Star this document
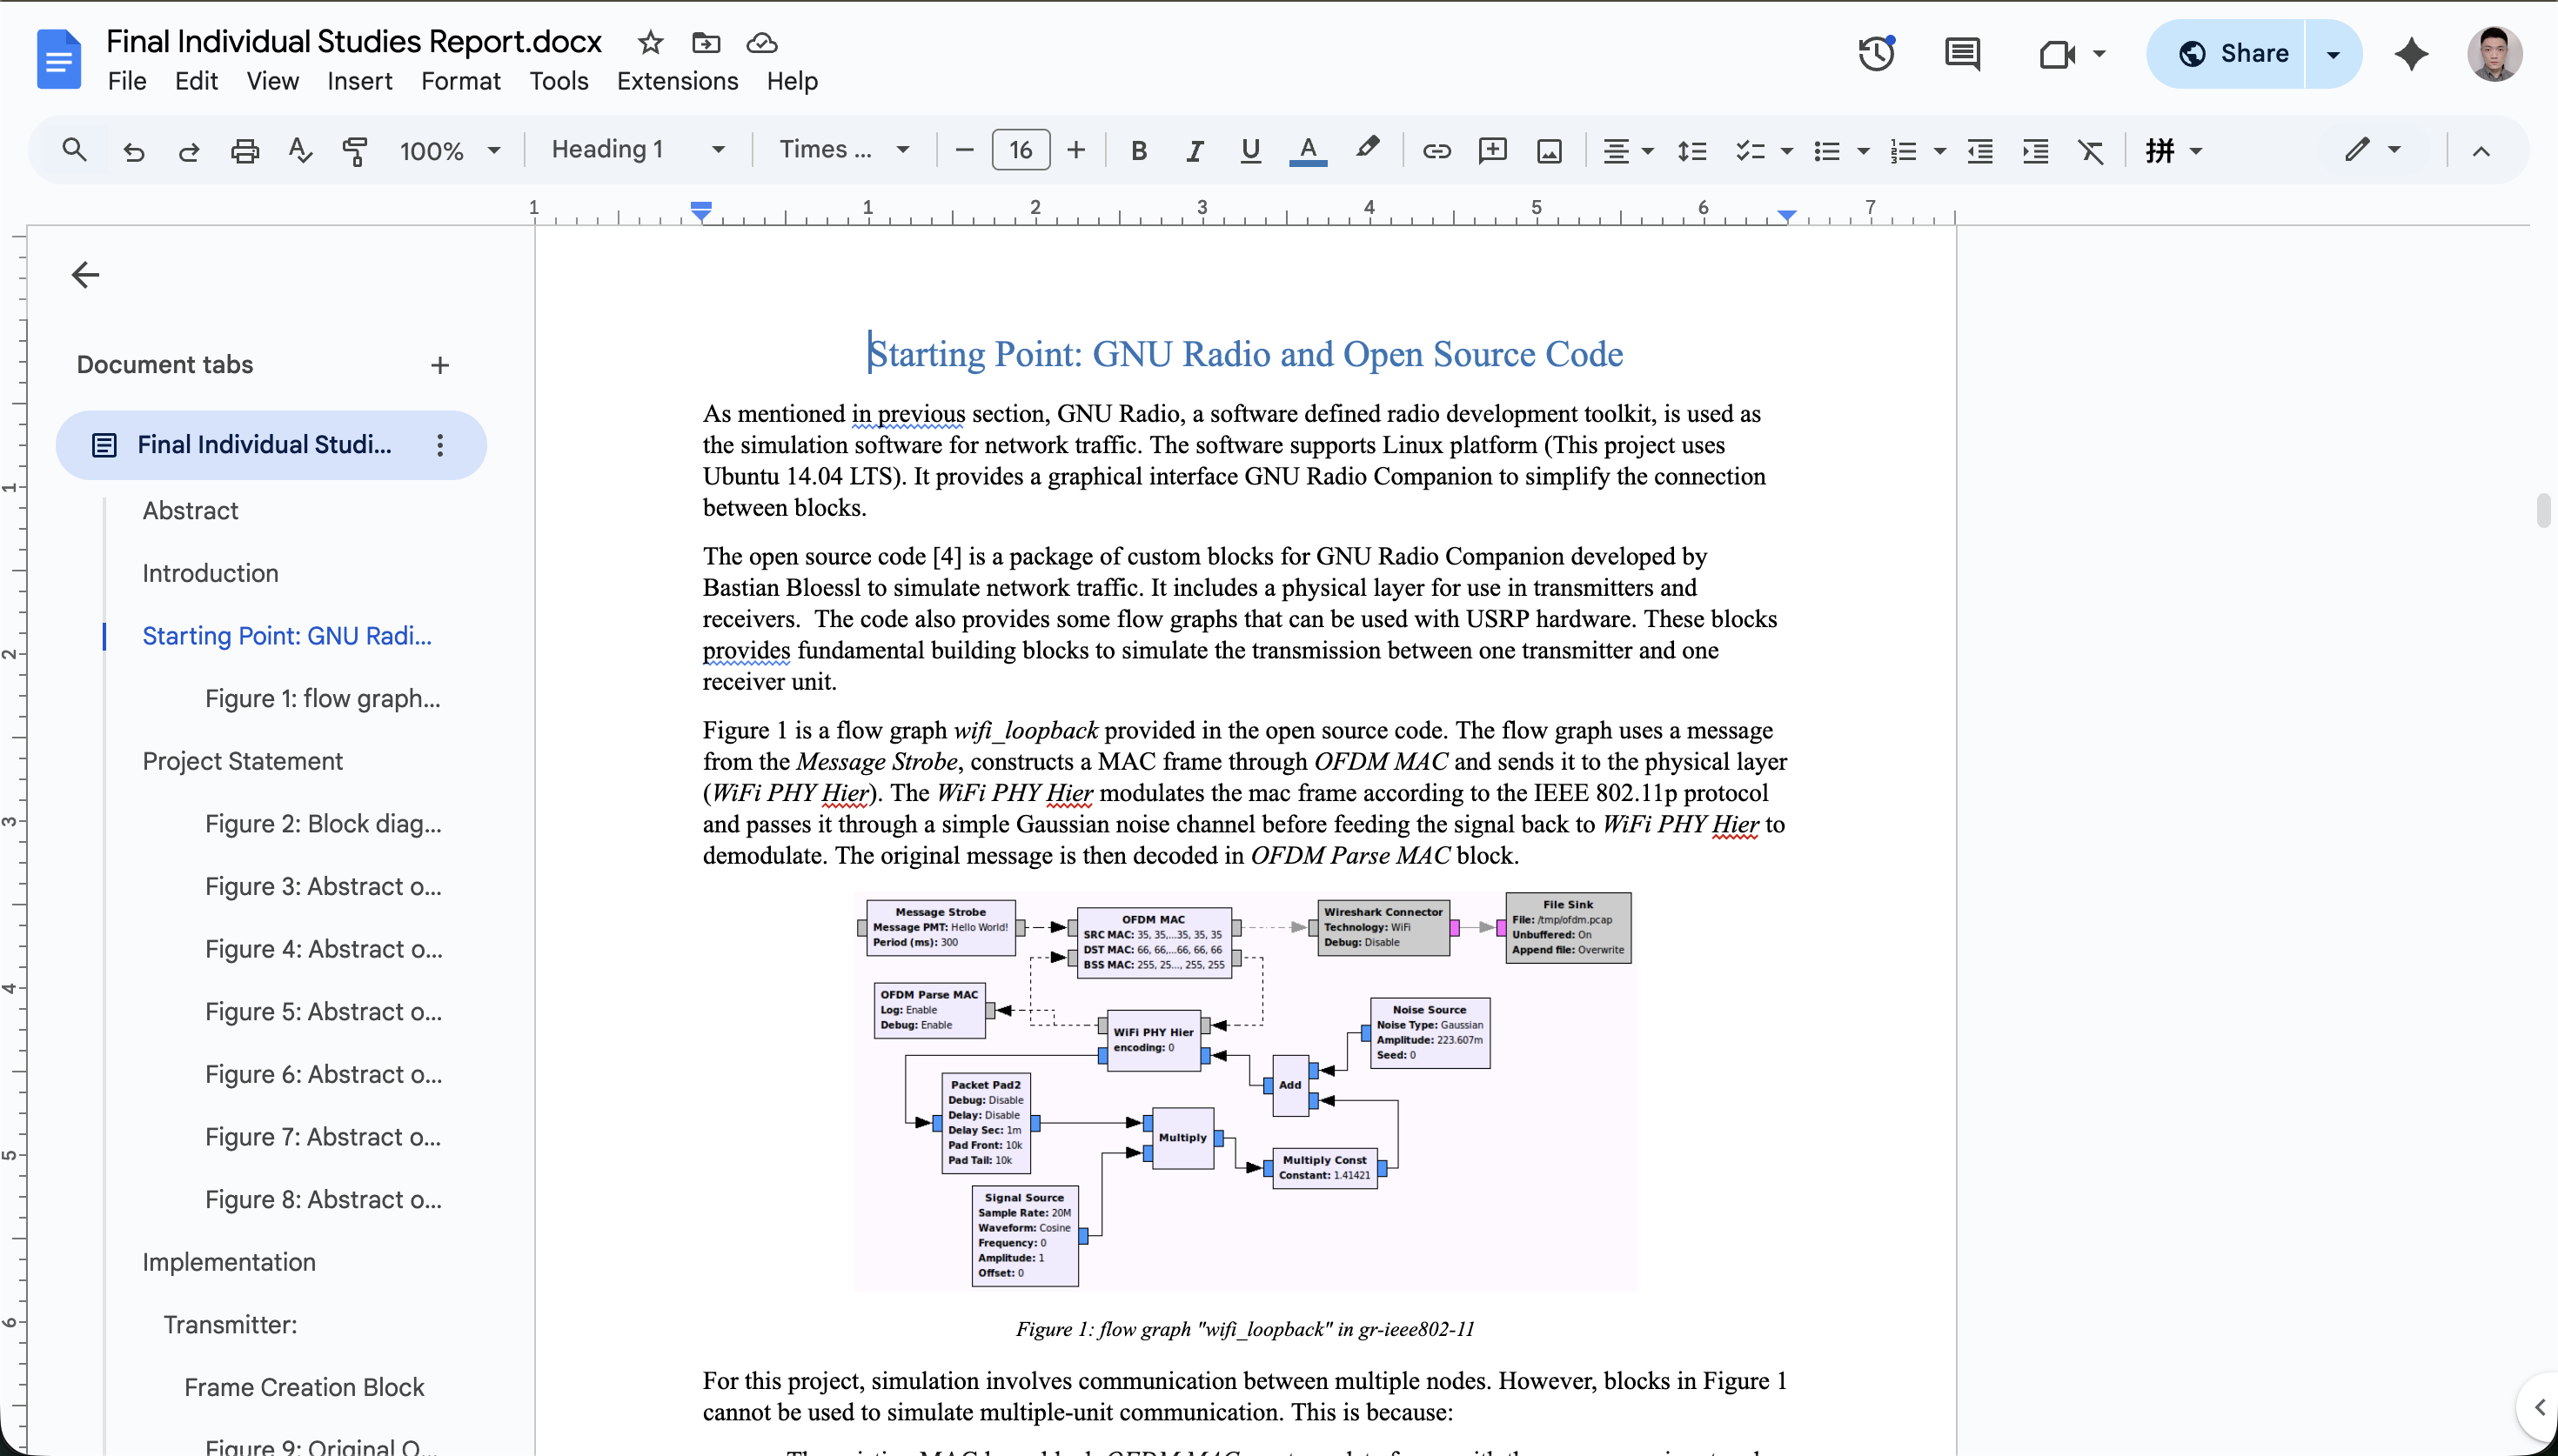Screen dimensions: 2558x1456 click(650, 43)
